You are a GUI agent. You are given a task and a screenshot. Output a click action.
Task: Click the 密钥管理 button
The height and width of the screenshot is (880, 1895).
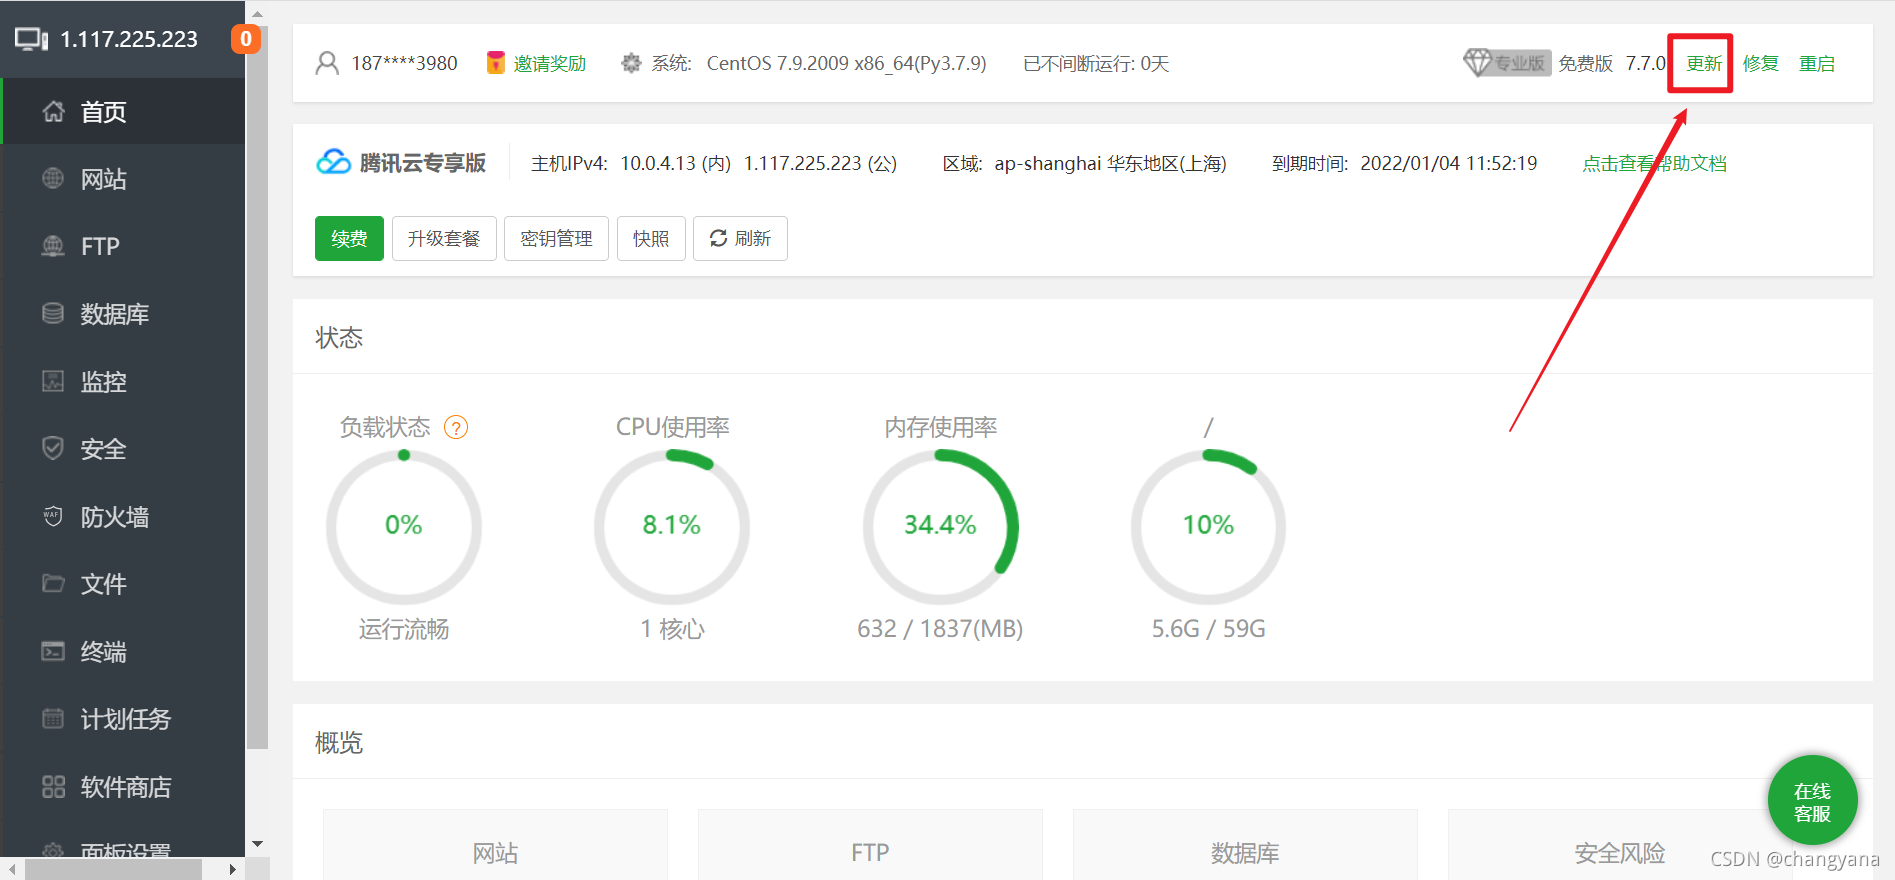556,238
